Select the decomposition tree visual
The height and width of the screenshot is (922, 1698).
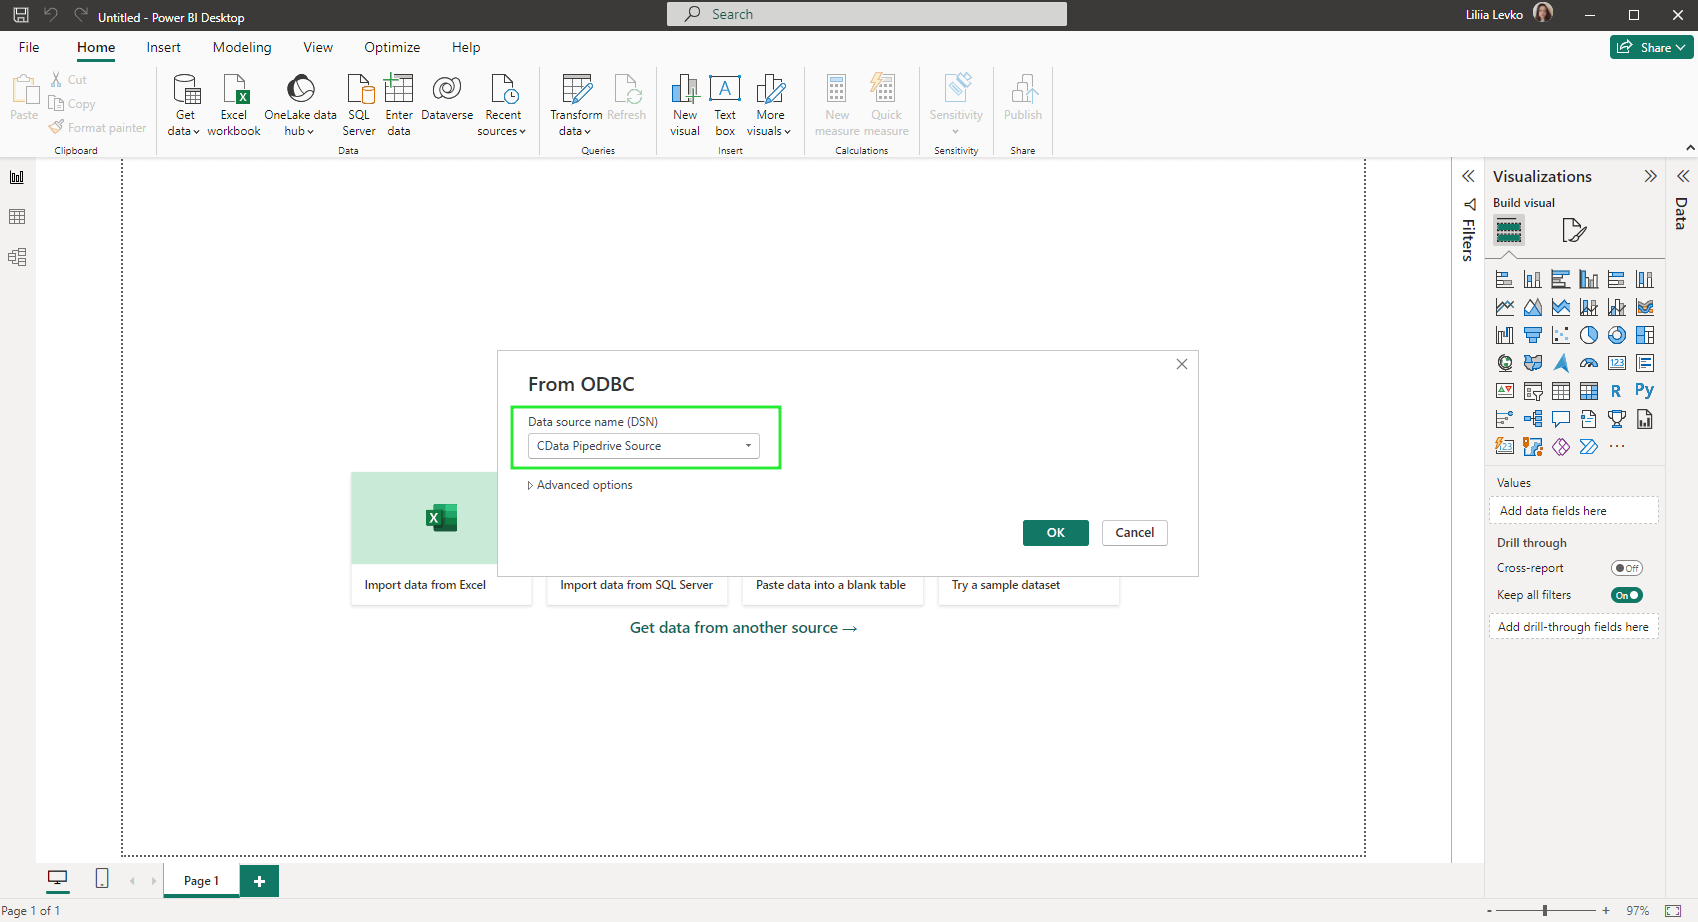pos(1532,419)
